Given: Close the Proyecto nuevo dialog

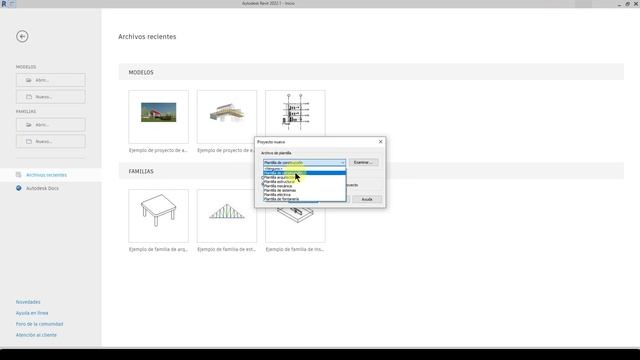Looking at the screenshot, I should pyautogui.click(x=380, y=142).
